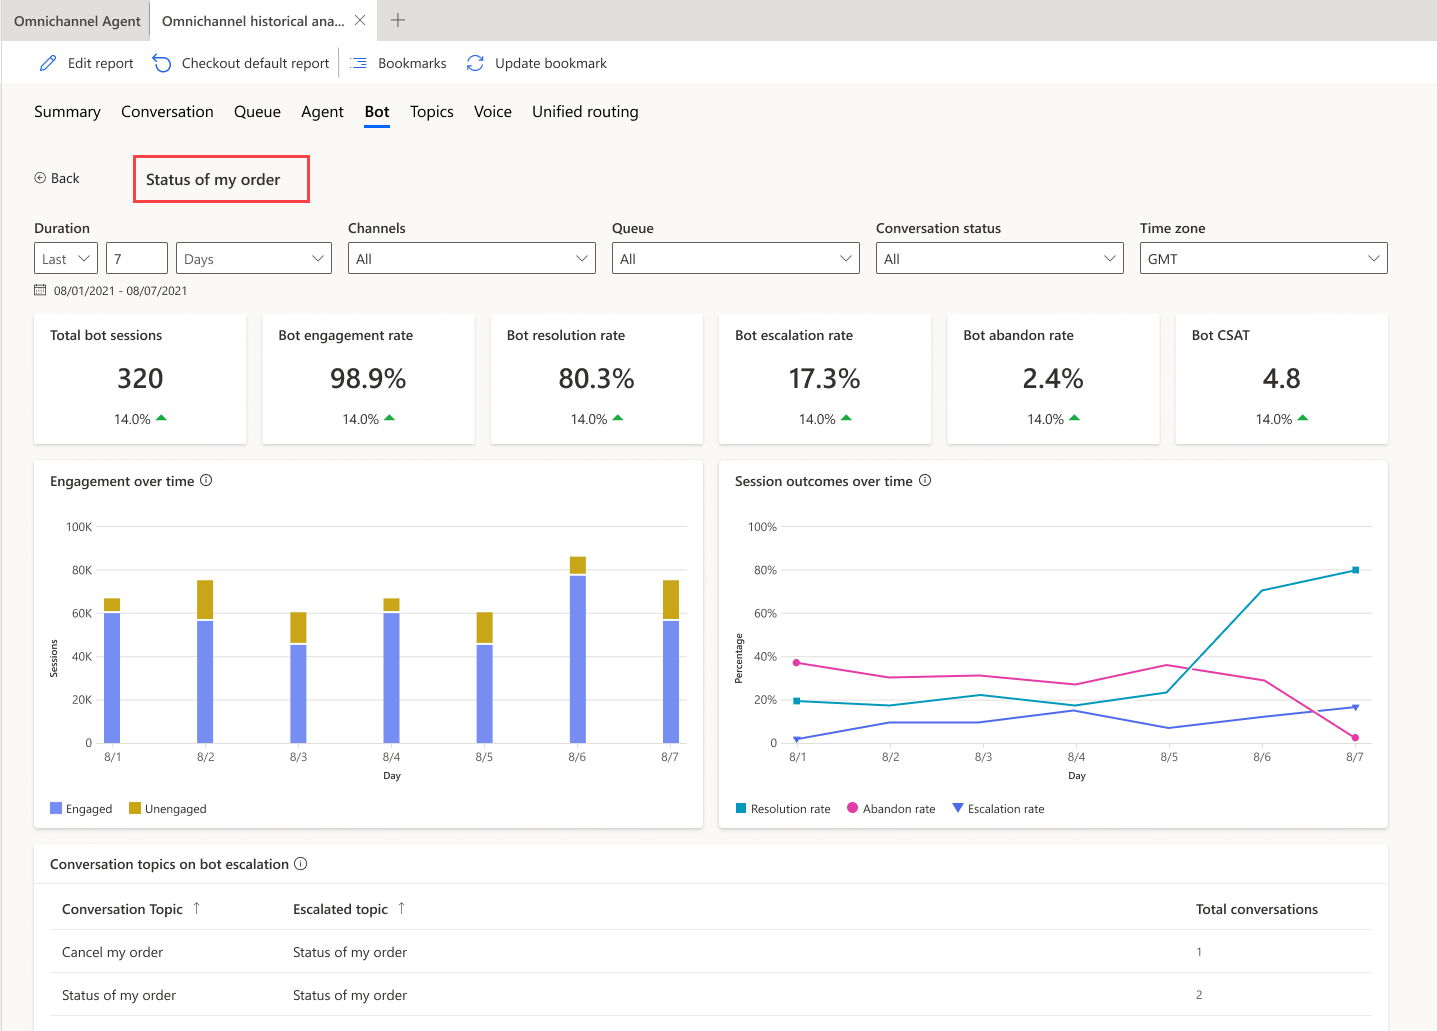
Task: Switch to the Summary tab
Action: click(67, 112)
